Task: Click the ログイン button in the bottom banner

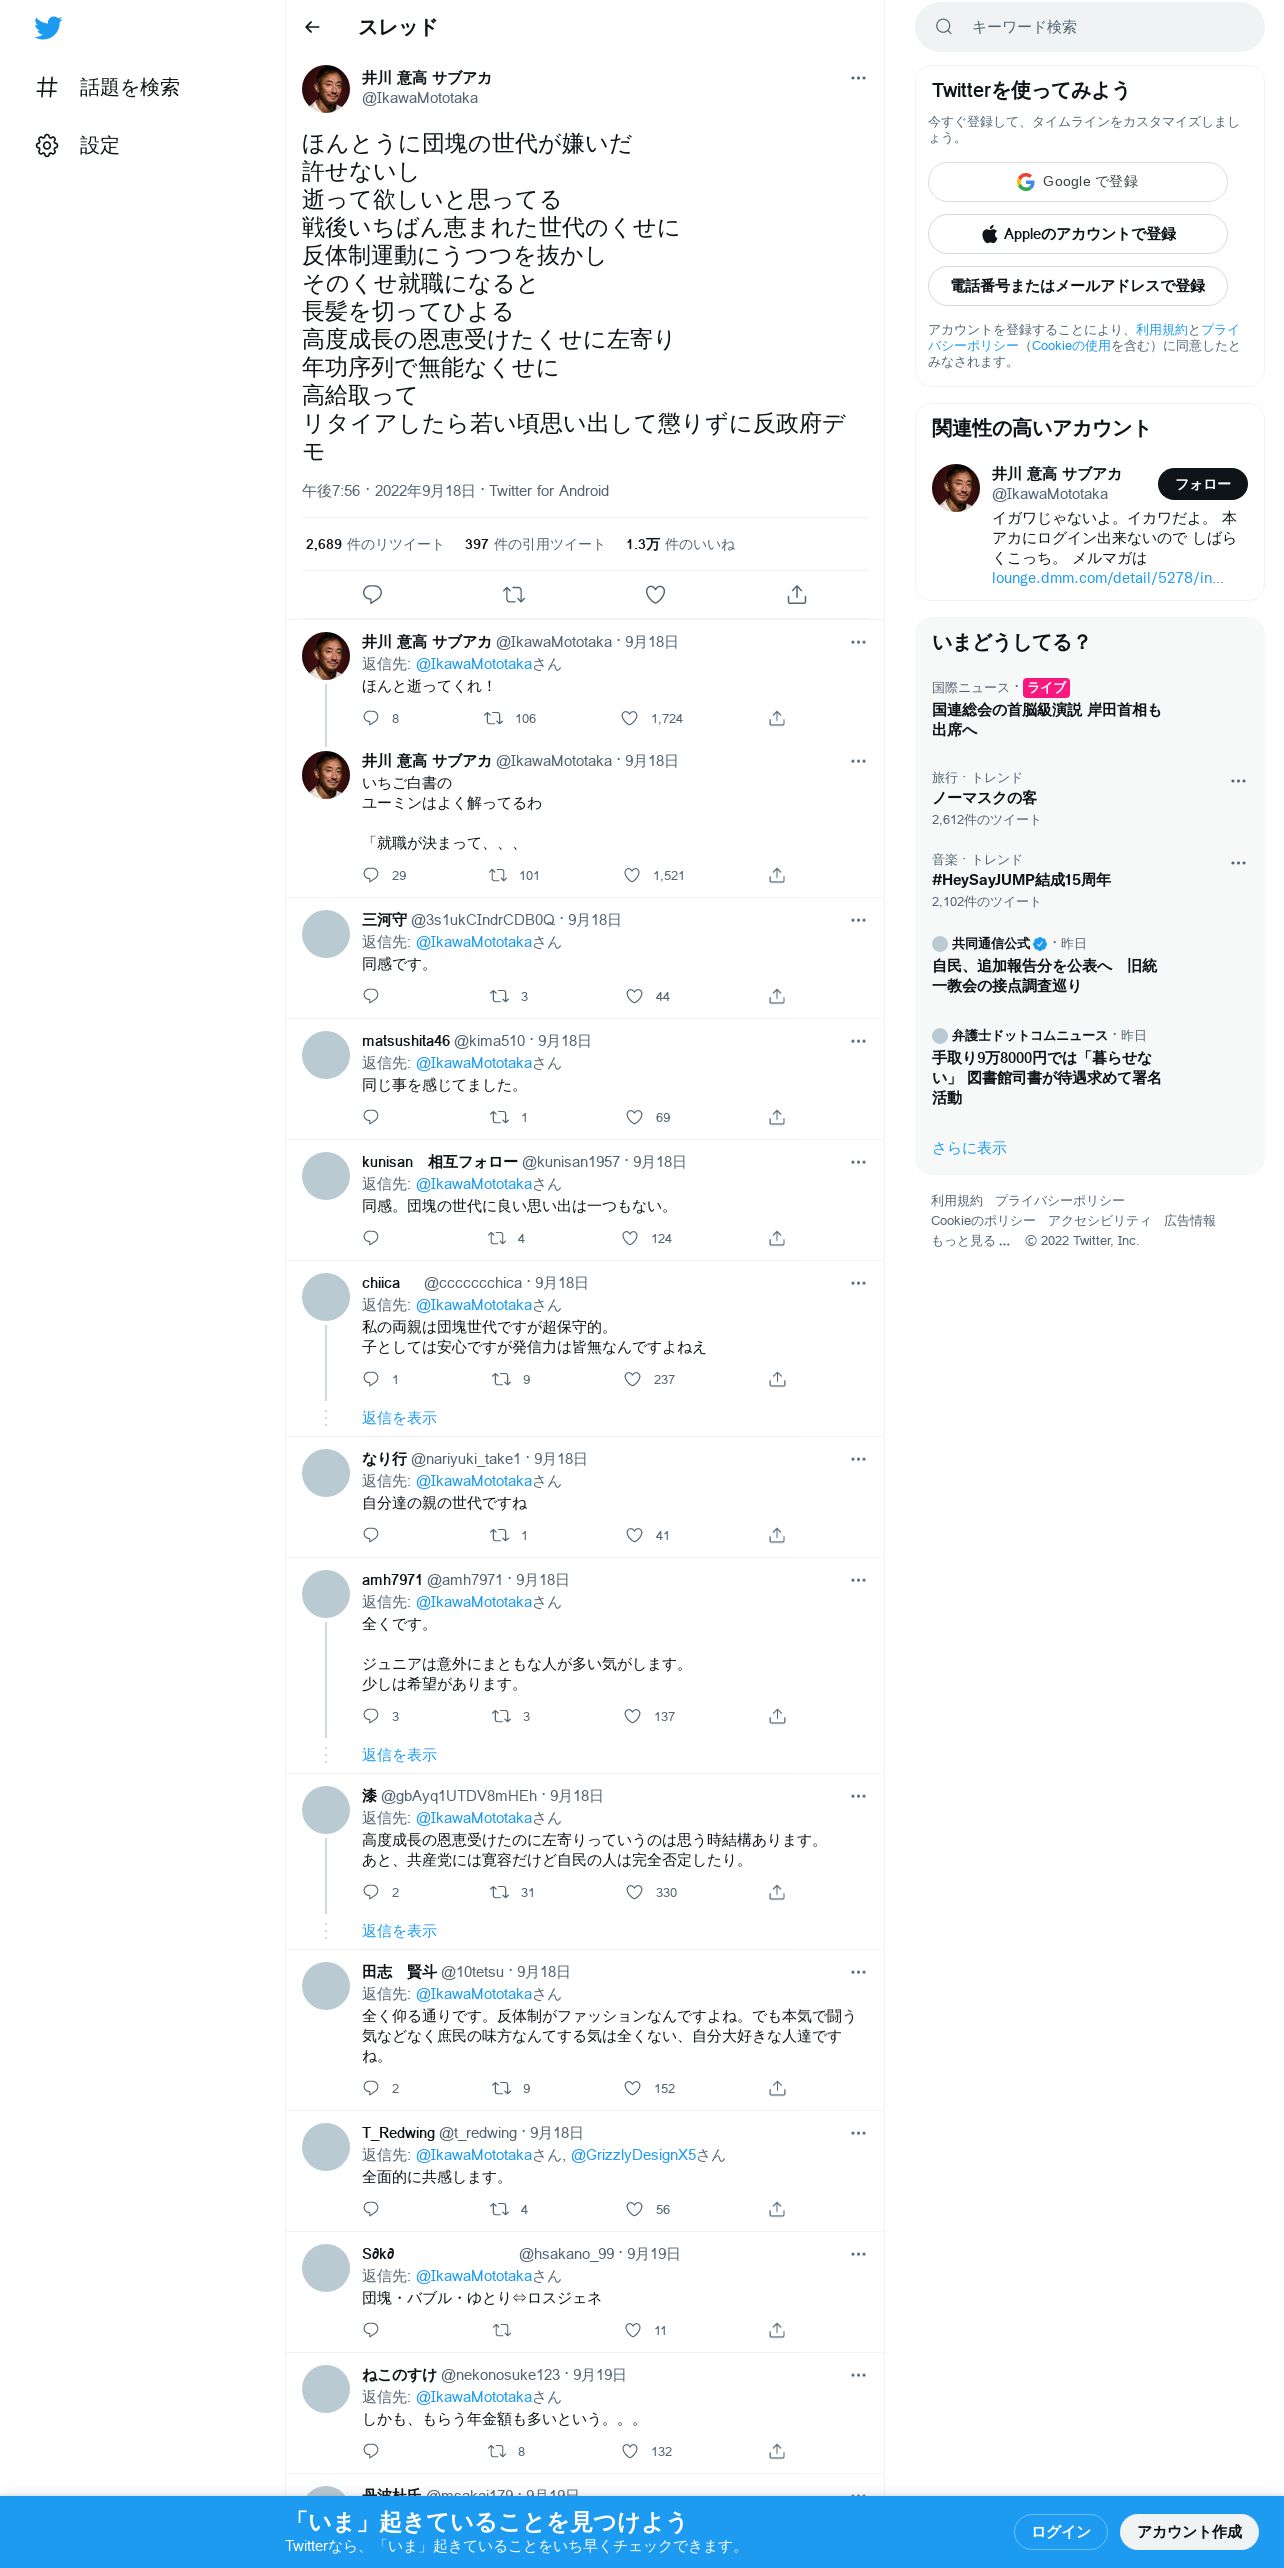Action: tap(1060, 2531)
